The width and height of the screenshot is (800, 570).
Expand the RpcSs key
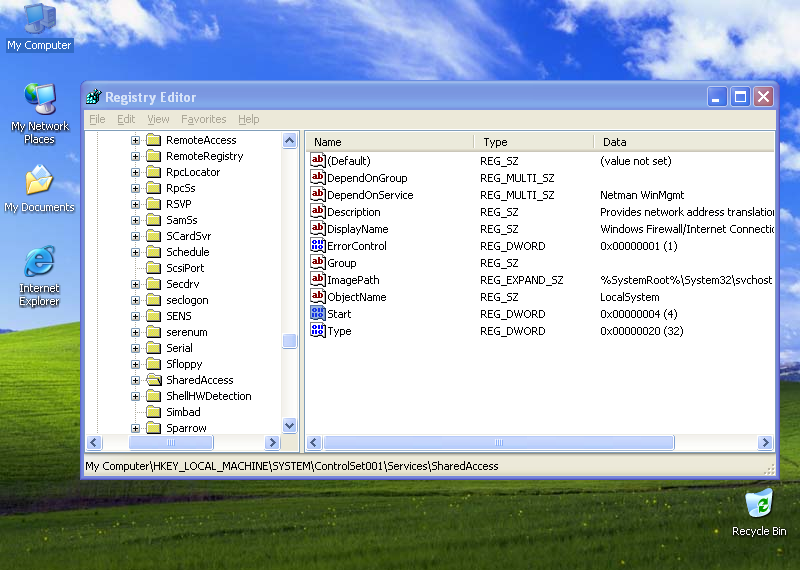pos(135,188)
